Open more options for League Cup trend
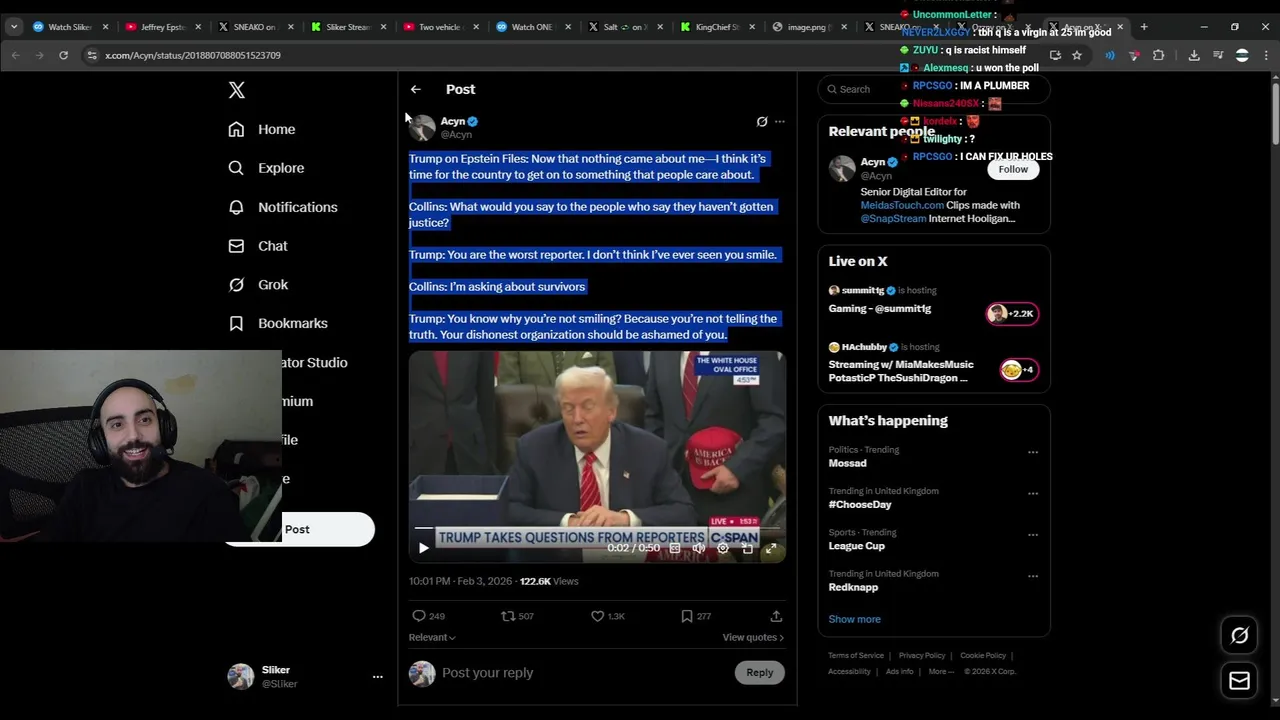The height and width of the screenshot is (720, 1280). pyautogui.click(x=1033, y=535)
